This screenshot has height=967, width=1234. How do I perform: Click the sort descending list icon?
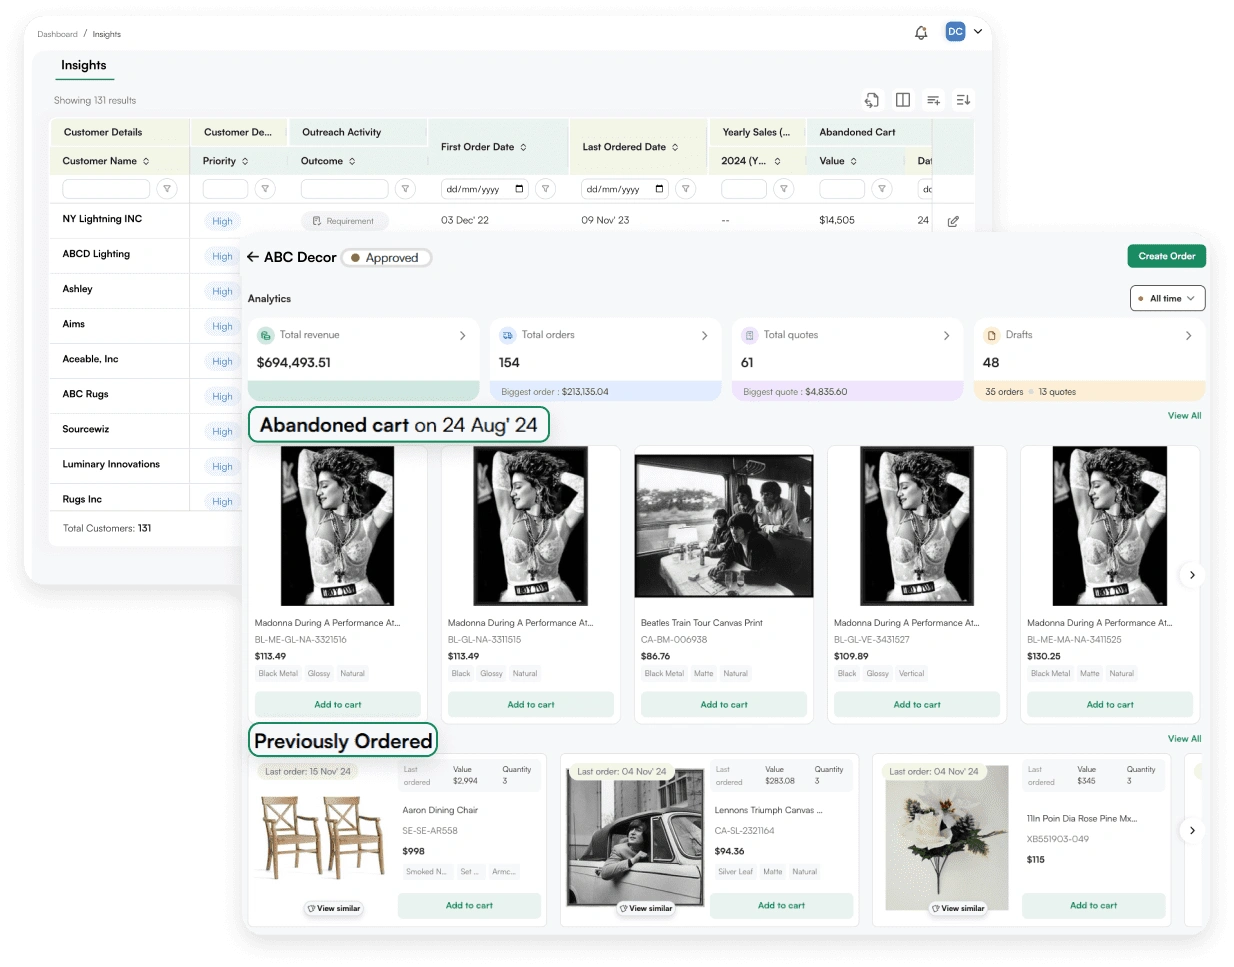point(962,100)
